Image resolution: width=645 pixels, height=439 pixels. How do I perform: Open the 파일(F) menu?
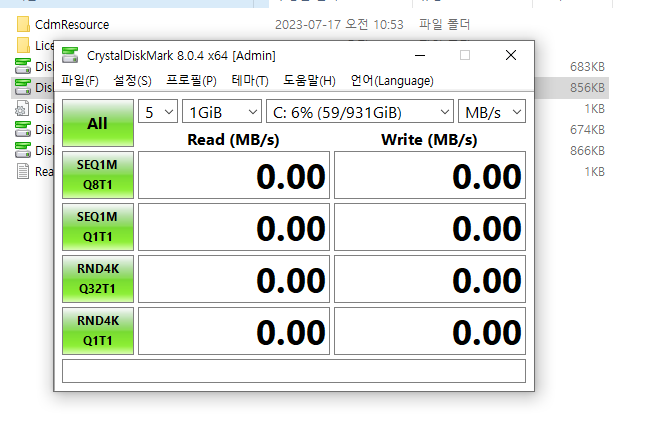80,80
